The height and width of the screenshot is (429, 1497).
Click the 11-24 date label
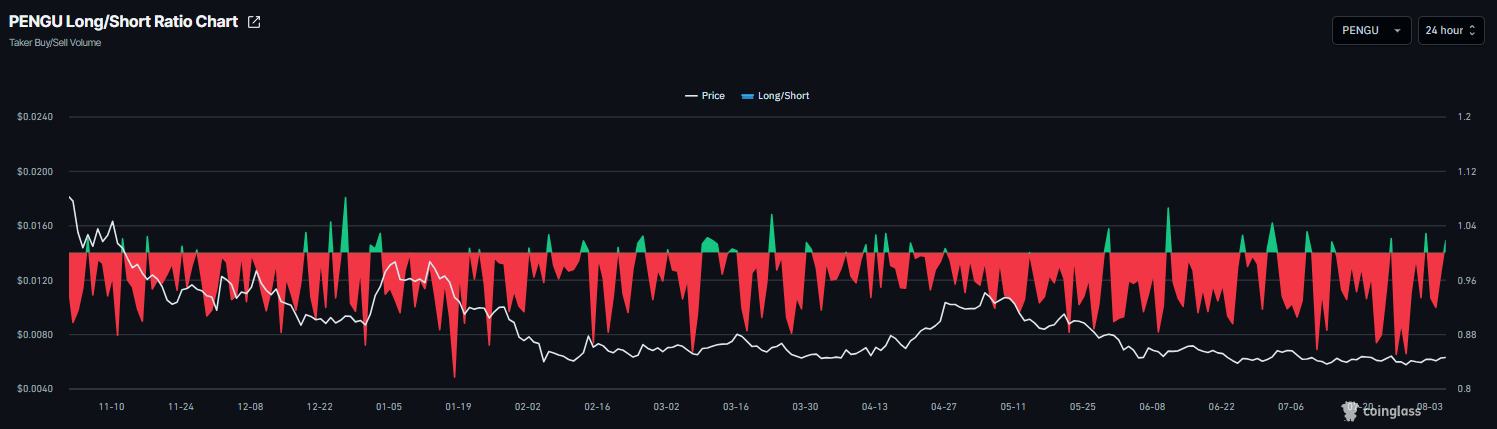click(x=181, y=407)
